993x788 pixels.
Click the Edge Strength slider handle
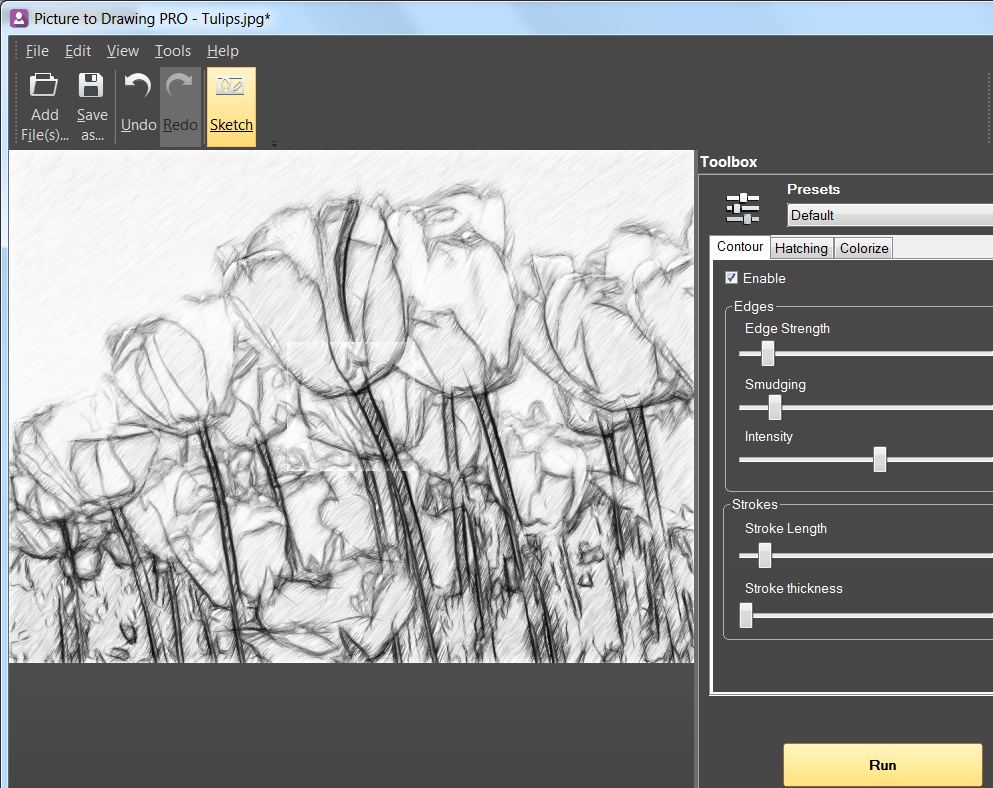[x=767, y=353]
